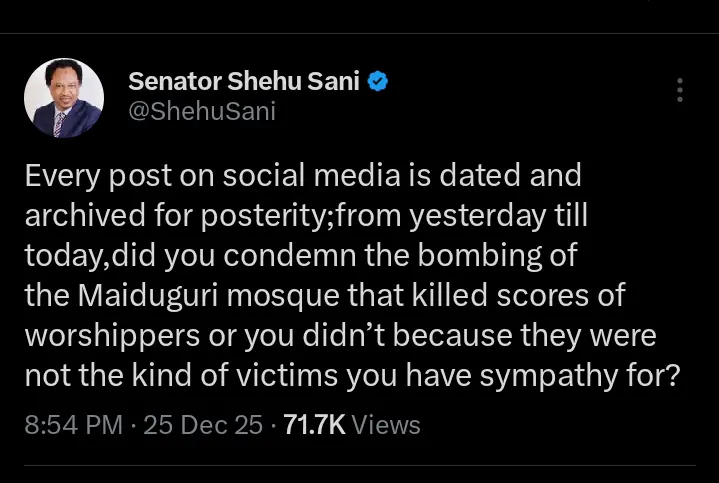The image size is (719, 483).
Task: Click the first line starting "Every post"
Action: click(x=302, y=177)
